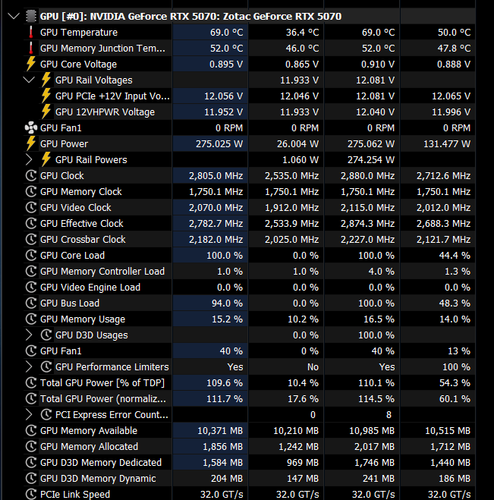Click the clock icon beside GPU Effective Clock

pyautogui.click(x=31, y=223)
